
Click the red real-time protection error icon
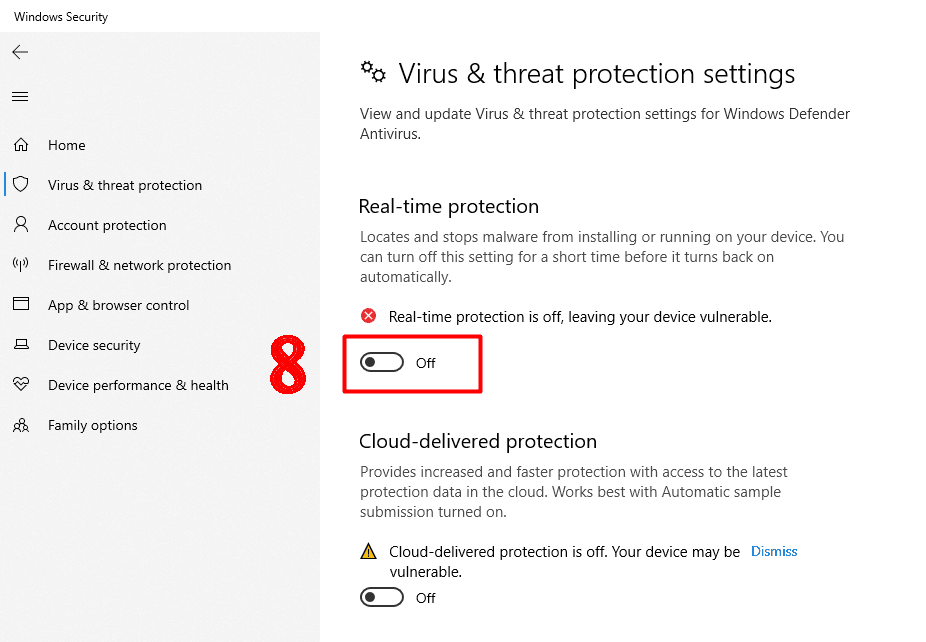[369, 316]
